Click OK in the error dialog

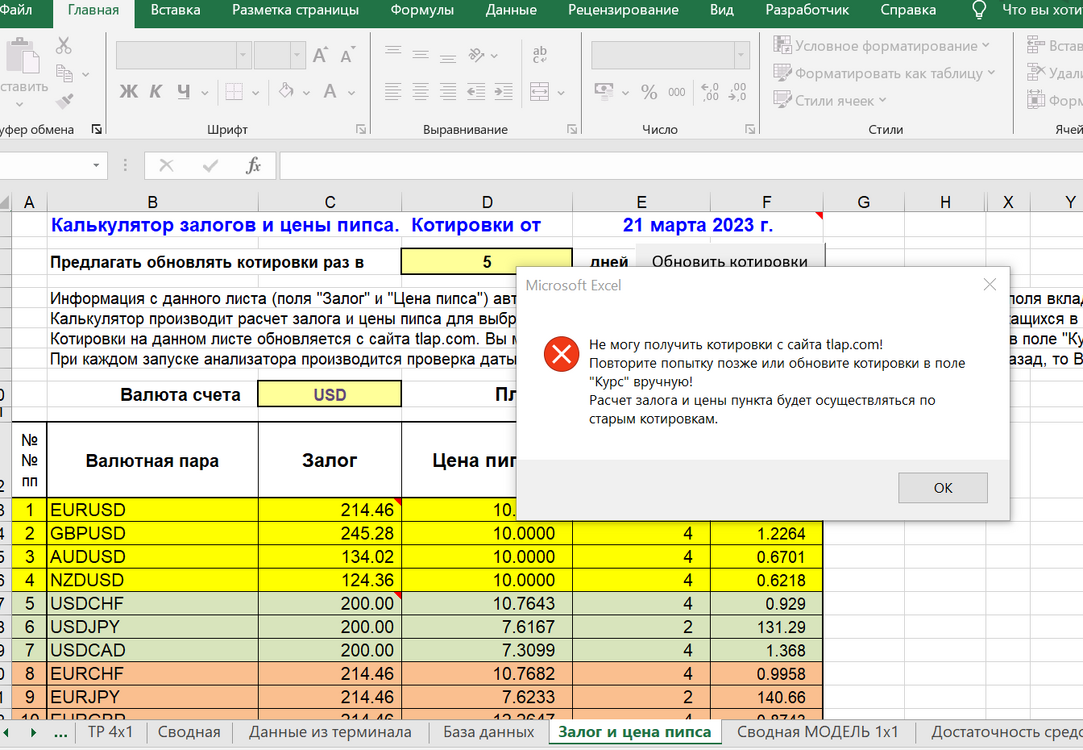pos(943,488)
